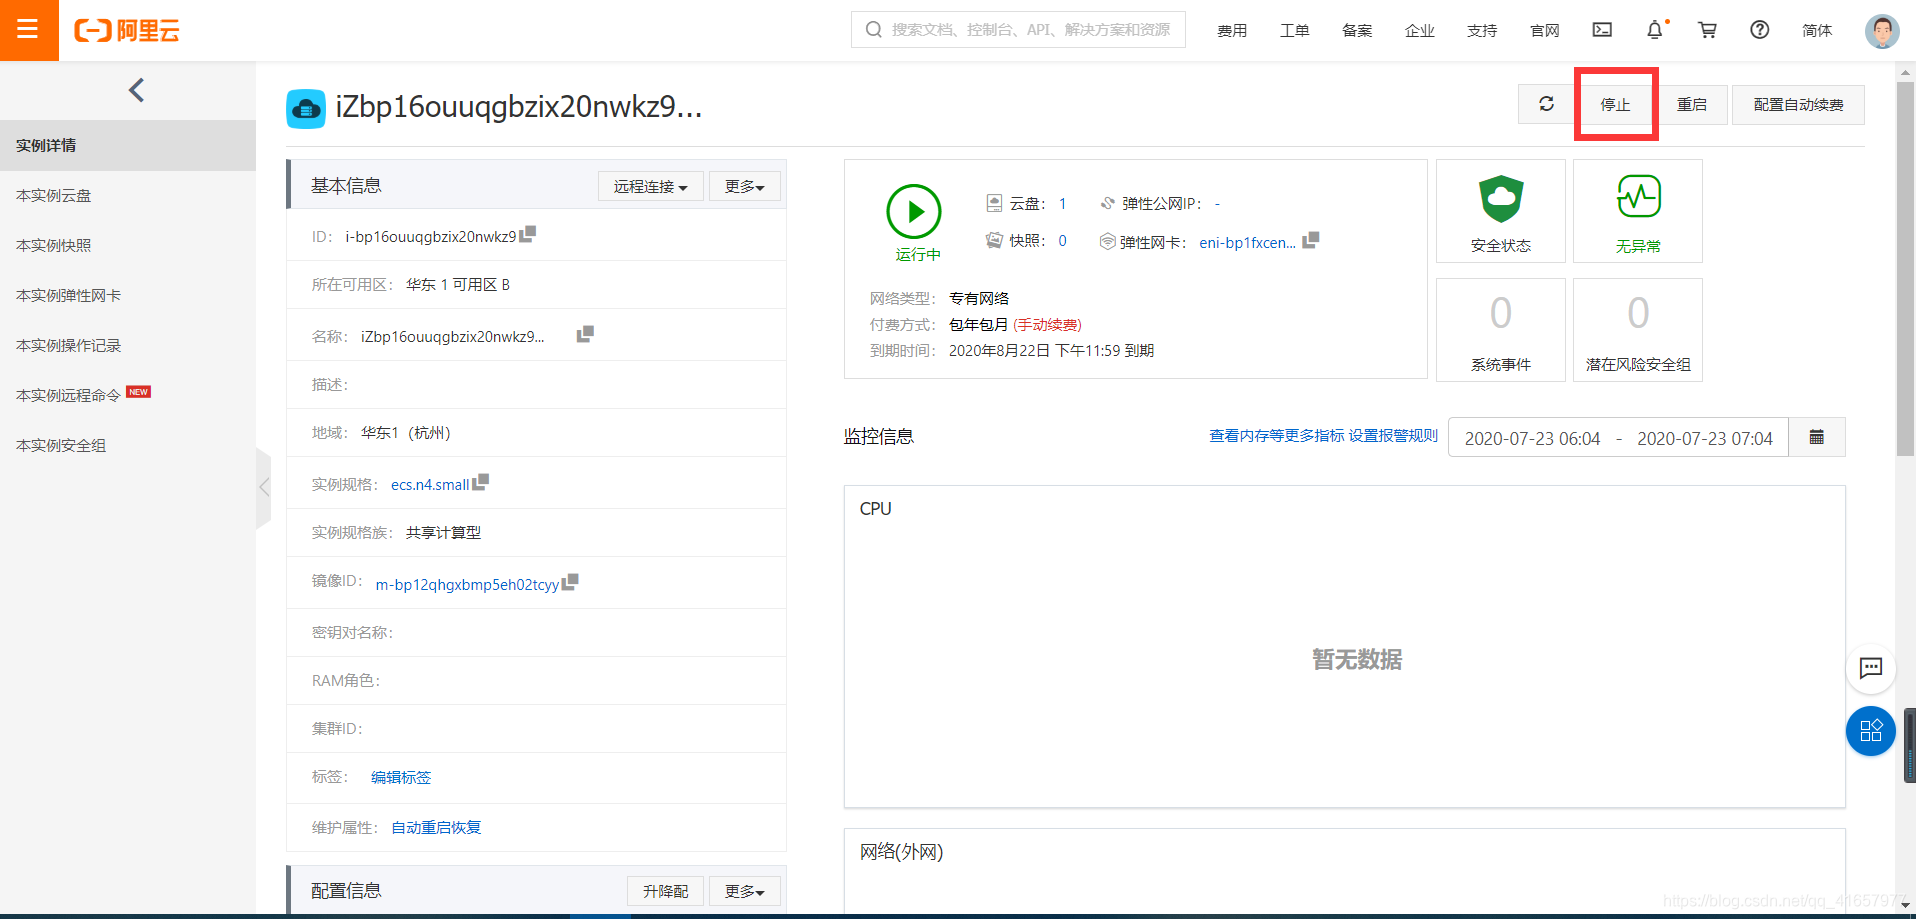The width and height of the screenshot is (1916, 919).
Task: Open the 系统事件 count card
Action: pos(1501,330)
